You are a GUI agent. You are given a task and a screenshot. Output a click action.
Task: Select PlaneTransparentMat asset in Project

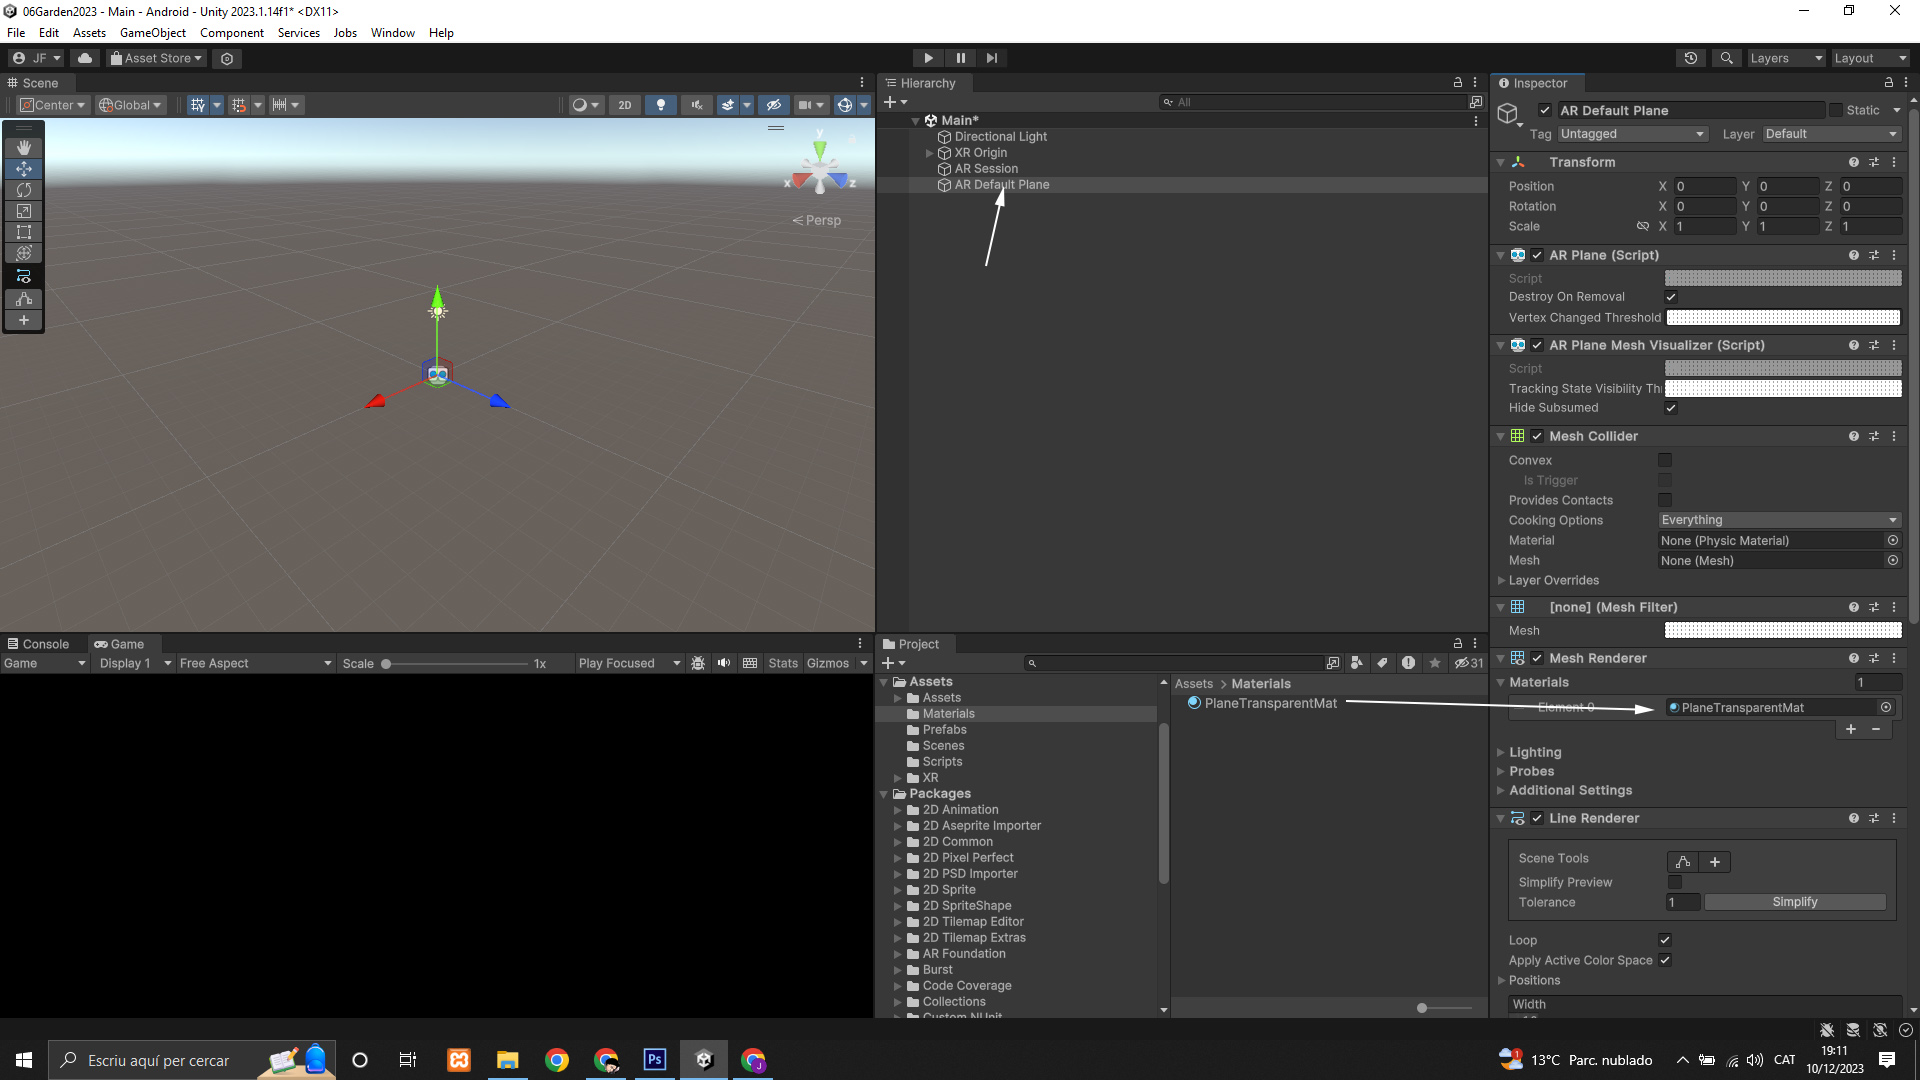1269,703
